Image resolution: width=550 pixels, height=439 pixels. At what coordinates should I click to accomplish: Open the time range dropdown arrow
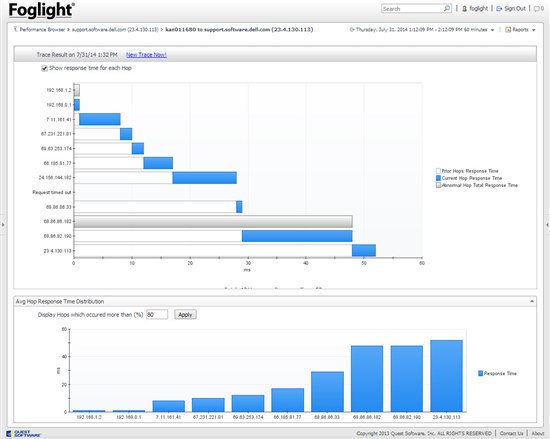[x=492, y=30]
